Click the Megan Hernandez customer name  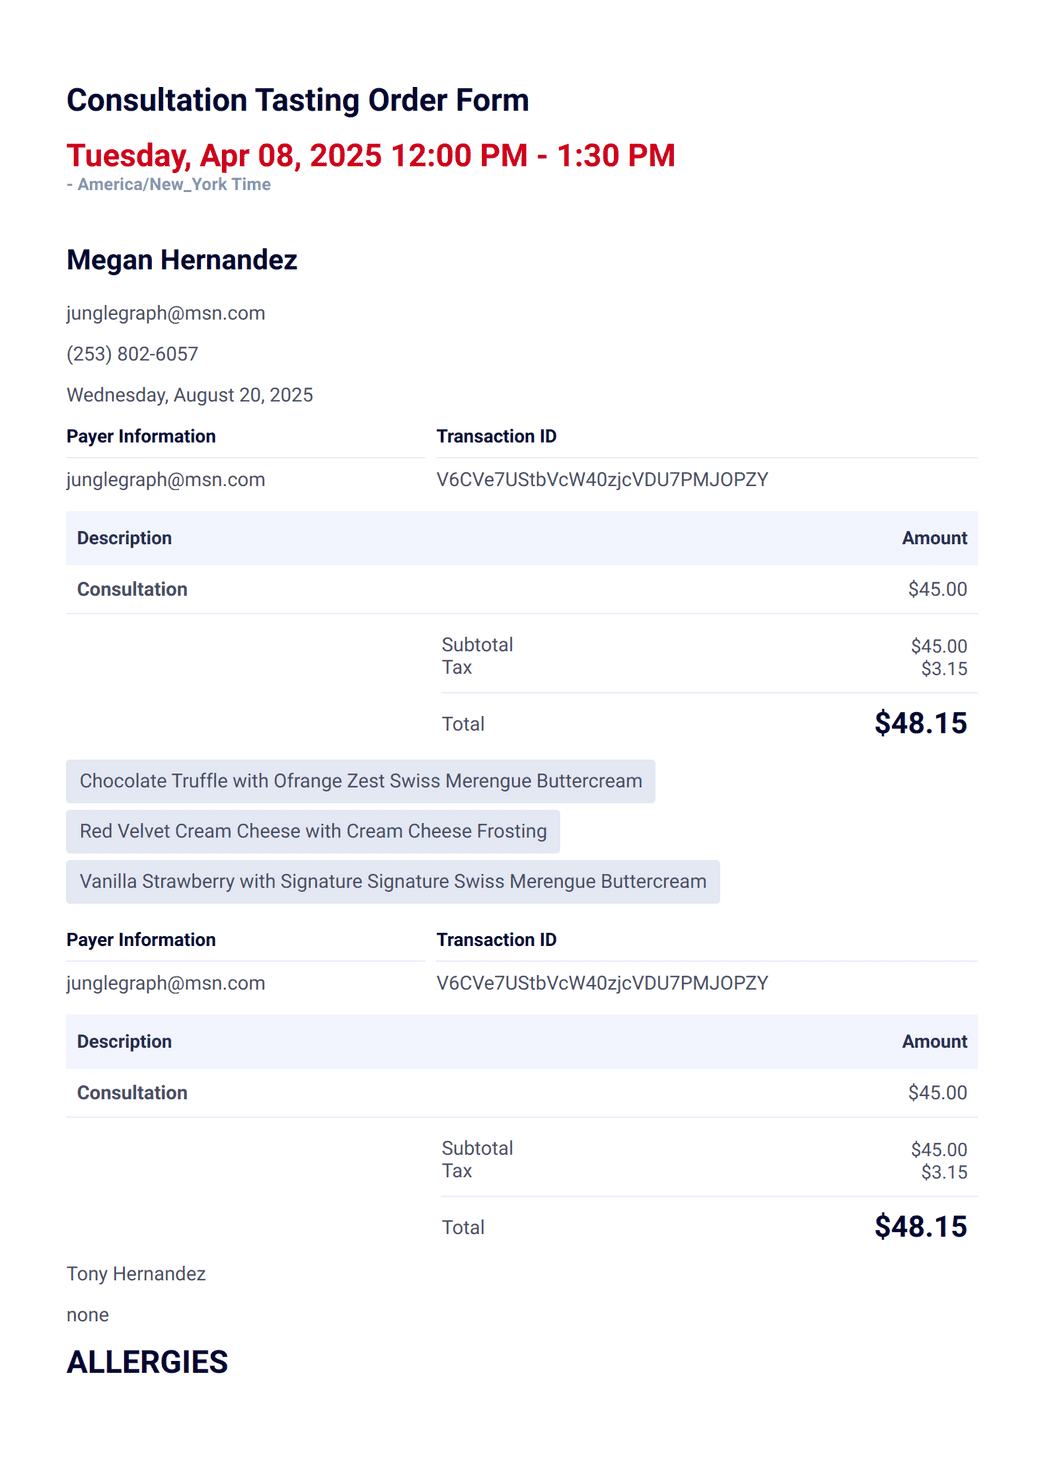[182, 260]
